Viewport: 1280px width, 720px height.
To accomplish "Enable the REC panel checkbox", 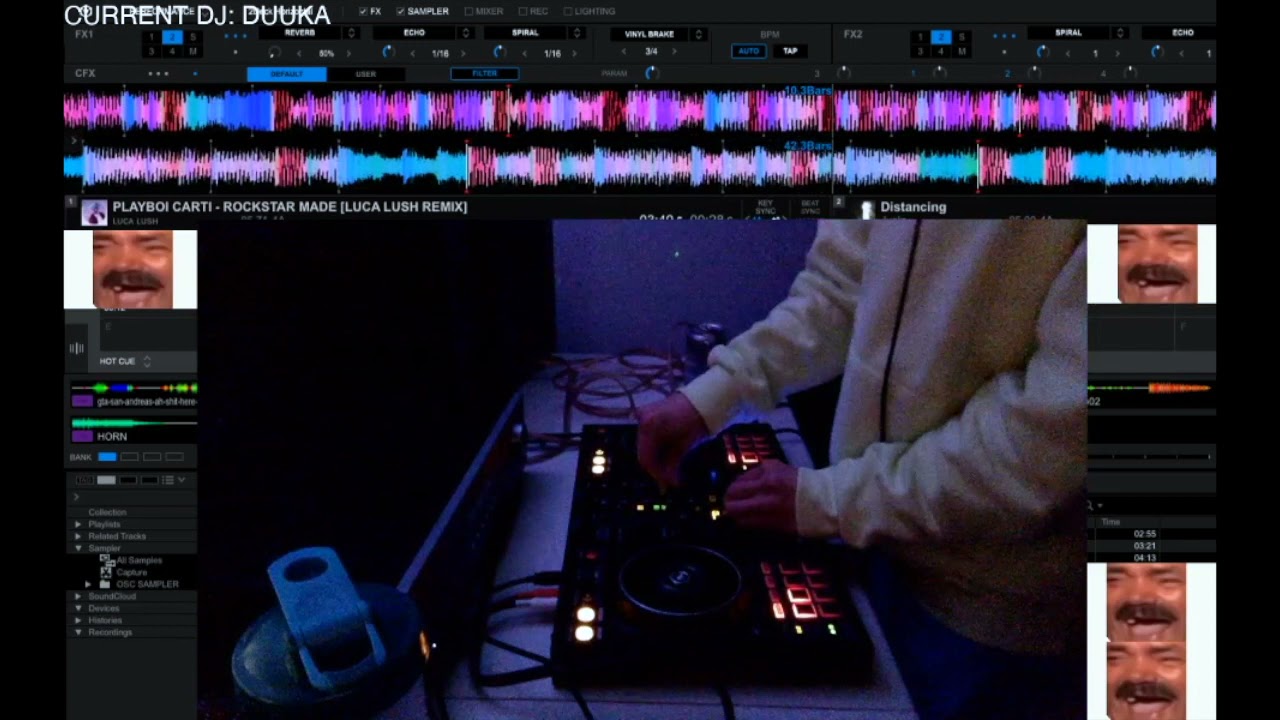I will click(x=522, y=11).
